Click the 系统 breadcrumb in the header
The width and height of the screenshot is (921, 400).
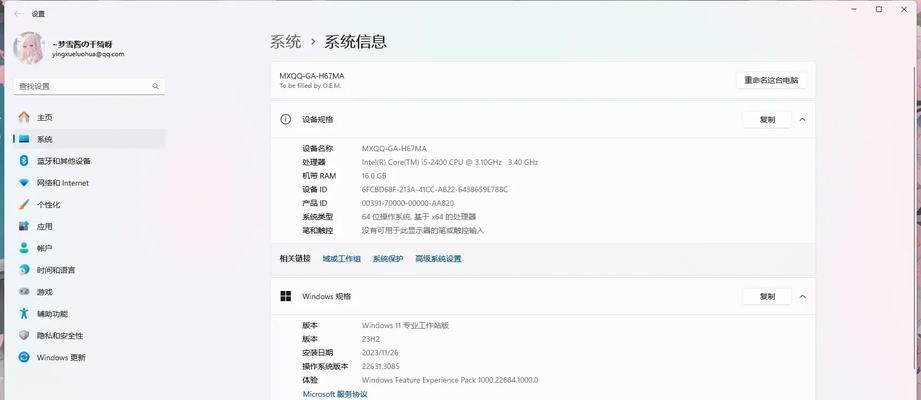pos(285,42)
